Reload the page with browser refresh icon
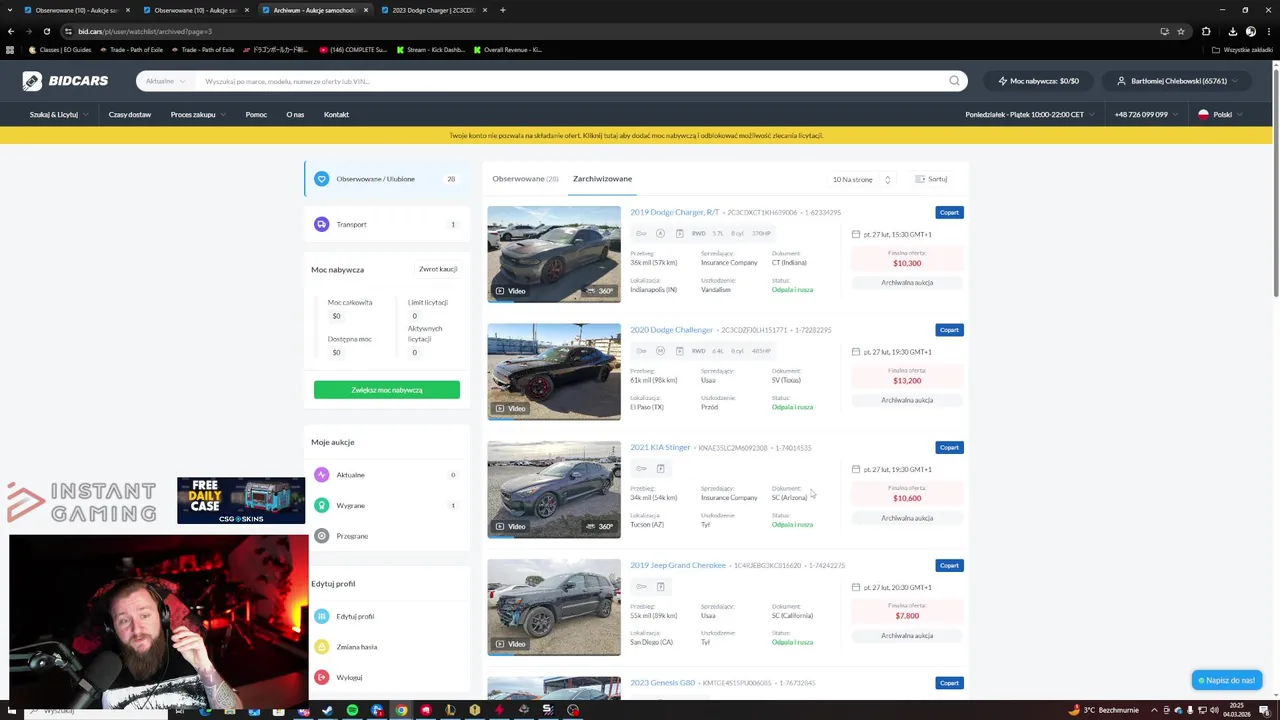The height and width of the screenshot is (720, 1280). coord(46,31)
